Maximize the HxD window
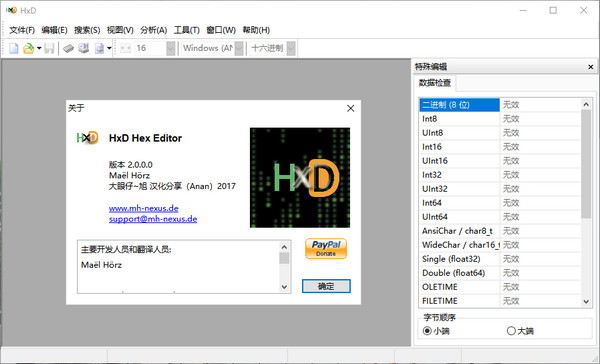 (553, 10)
